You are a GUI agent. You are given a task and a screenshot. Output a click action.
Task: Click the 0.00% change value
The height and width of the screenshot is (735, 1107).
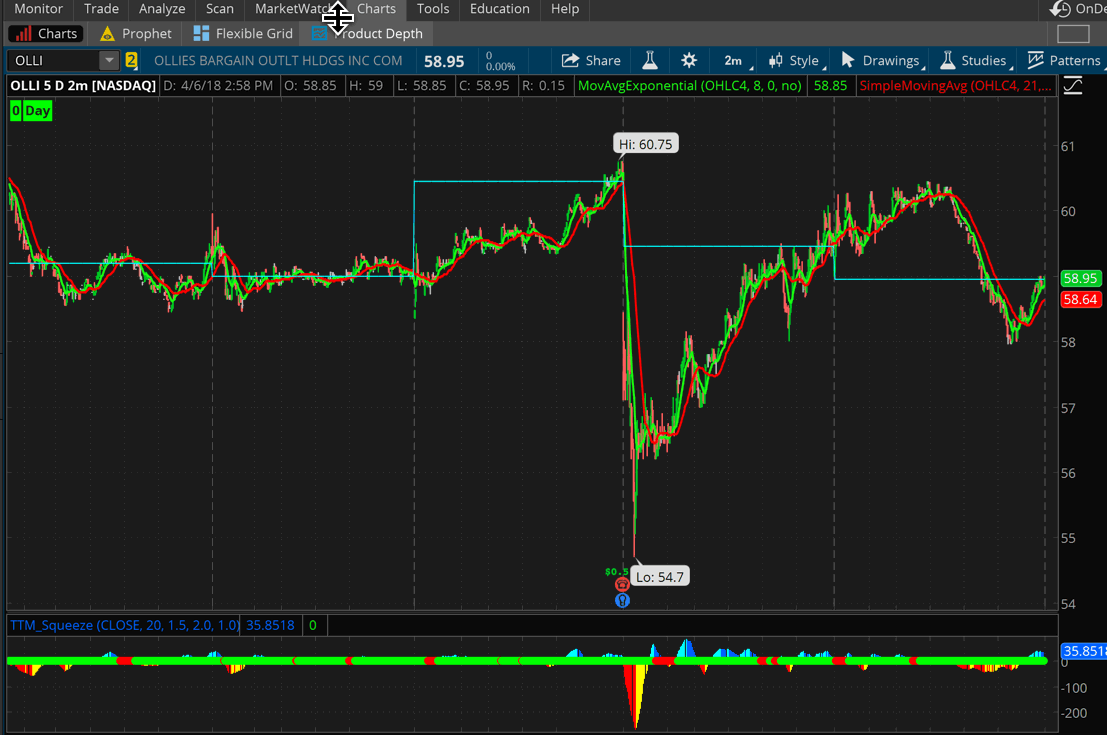(x=501, y=66)
